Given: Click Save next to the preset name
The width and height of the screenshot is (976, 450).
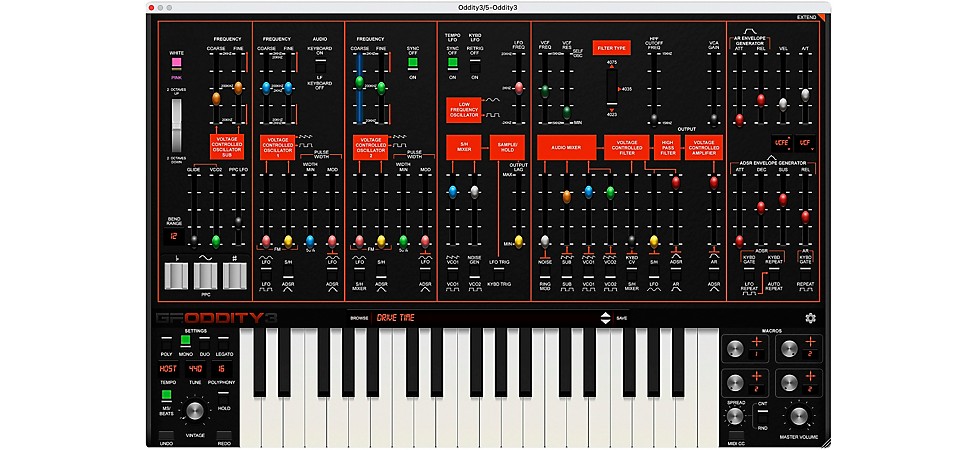Looking at the screenshot, I should (621, 318).
